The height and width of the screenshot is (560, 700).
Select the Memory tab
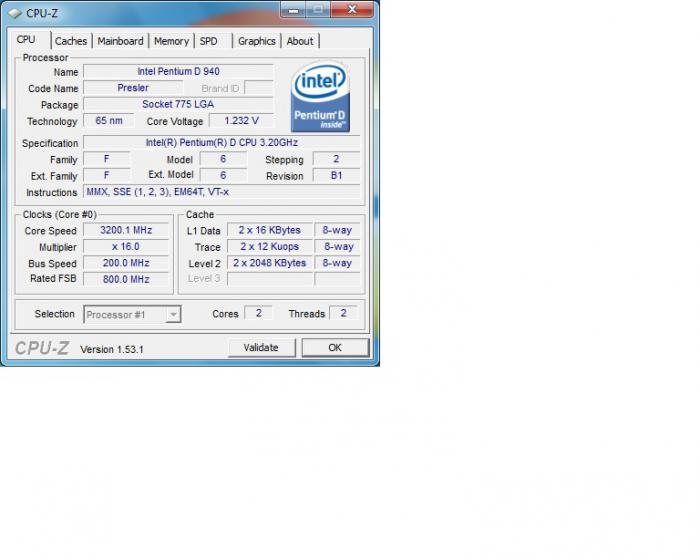coord(171,41)
